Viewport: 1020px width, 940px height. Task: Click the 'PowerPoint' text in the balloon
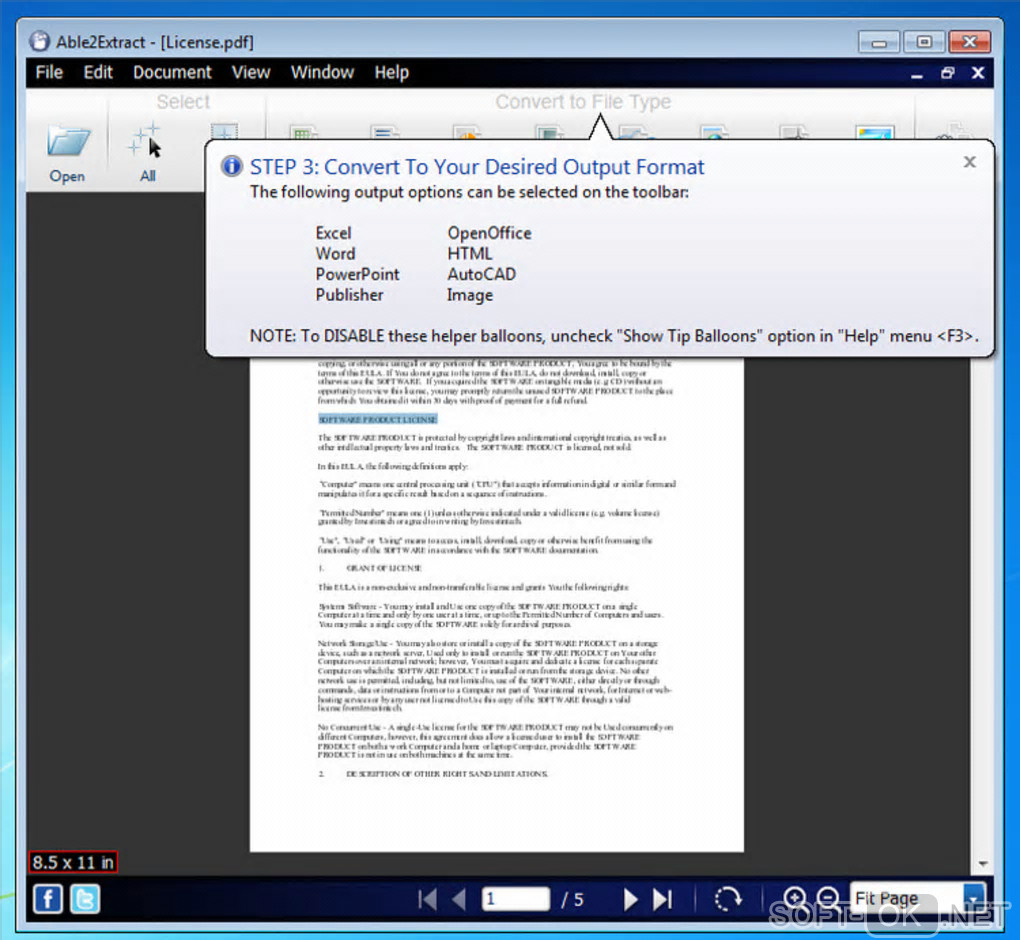coord(357,275)
